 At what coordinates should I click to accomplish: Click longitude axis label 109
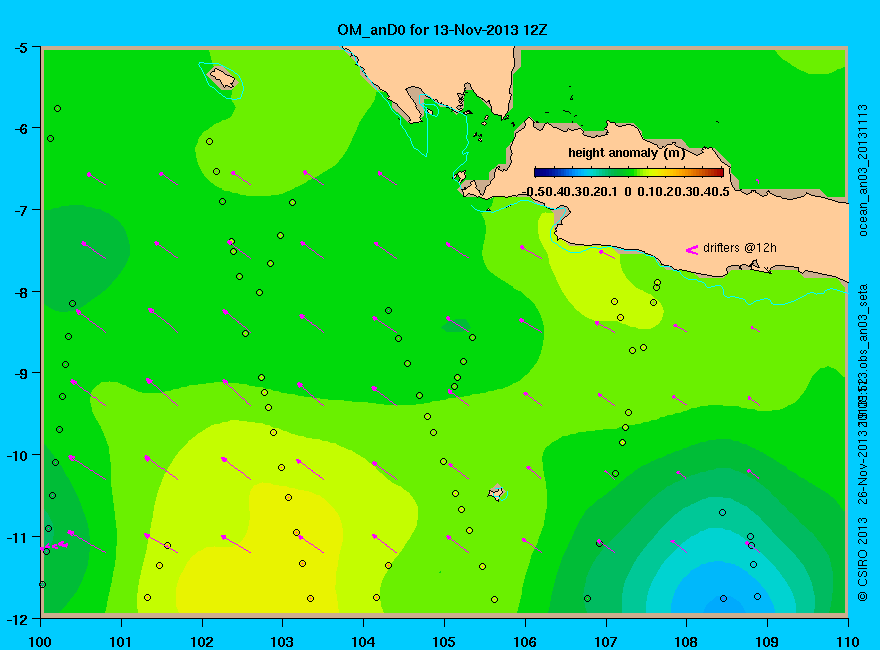coord(767,642)
